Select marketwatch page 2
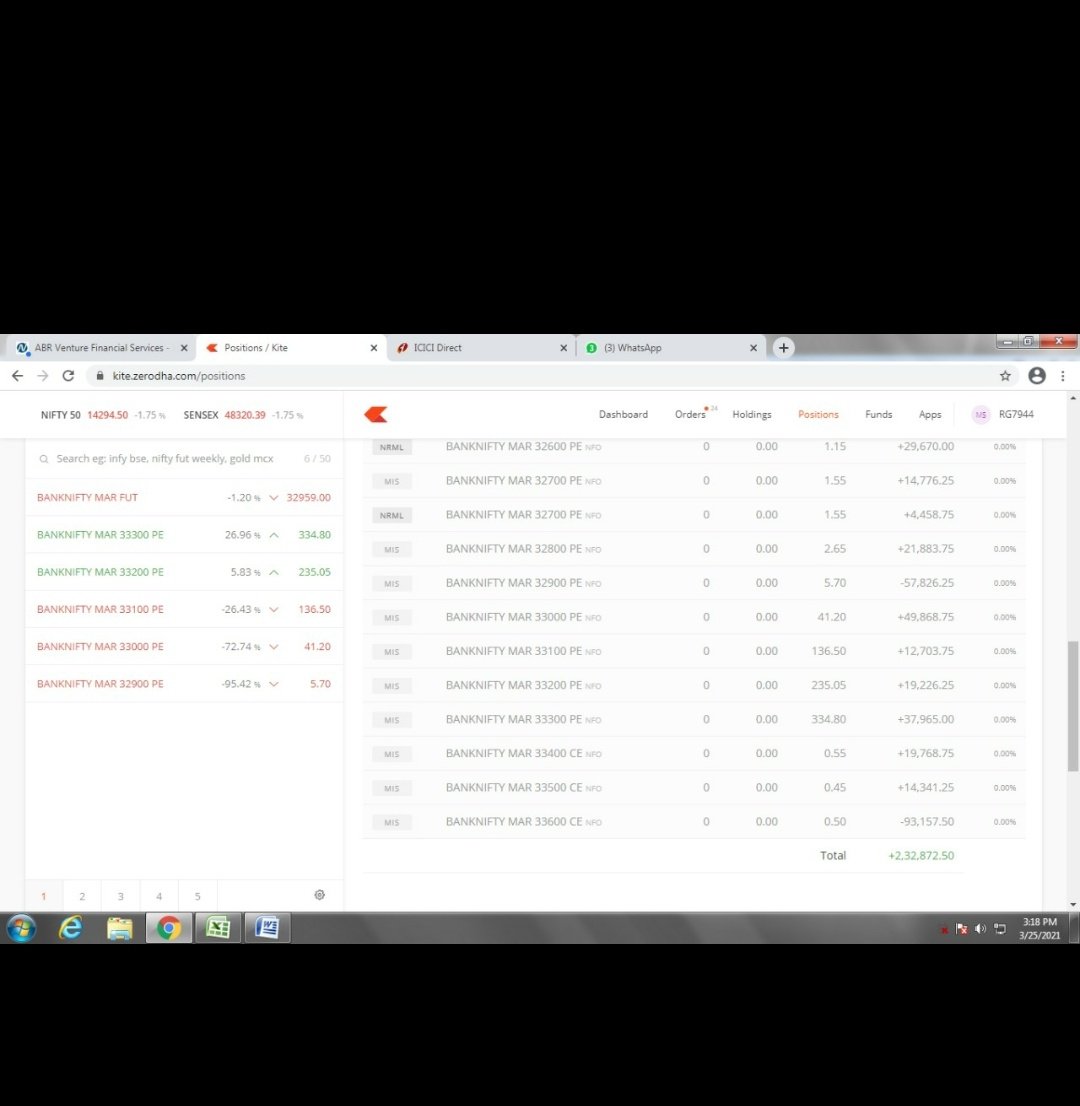The image size is (1080, 1106). tap(82, 896)
